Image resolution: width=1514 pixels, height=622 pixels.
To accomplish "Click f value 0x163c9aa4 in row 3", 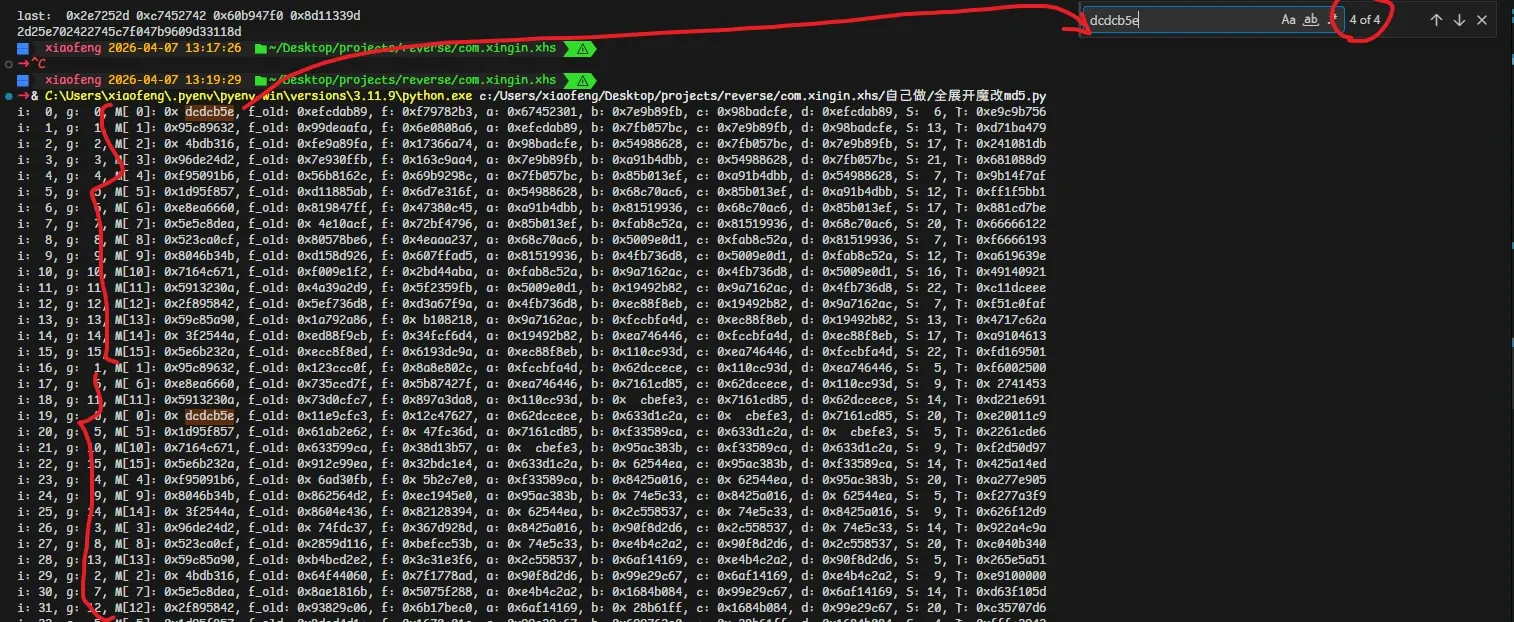I will point(437,160).
